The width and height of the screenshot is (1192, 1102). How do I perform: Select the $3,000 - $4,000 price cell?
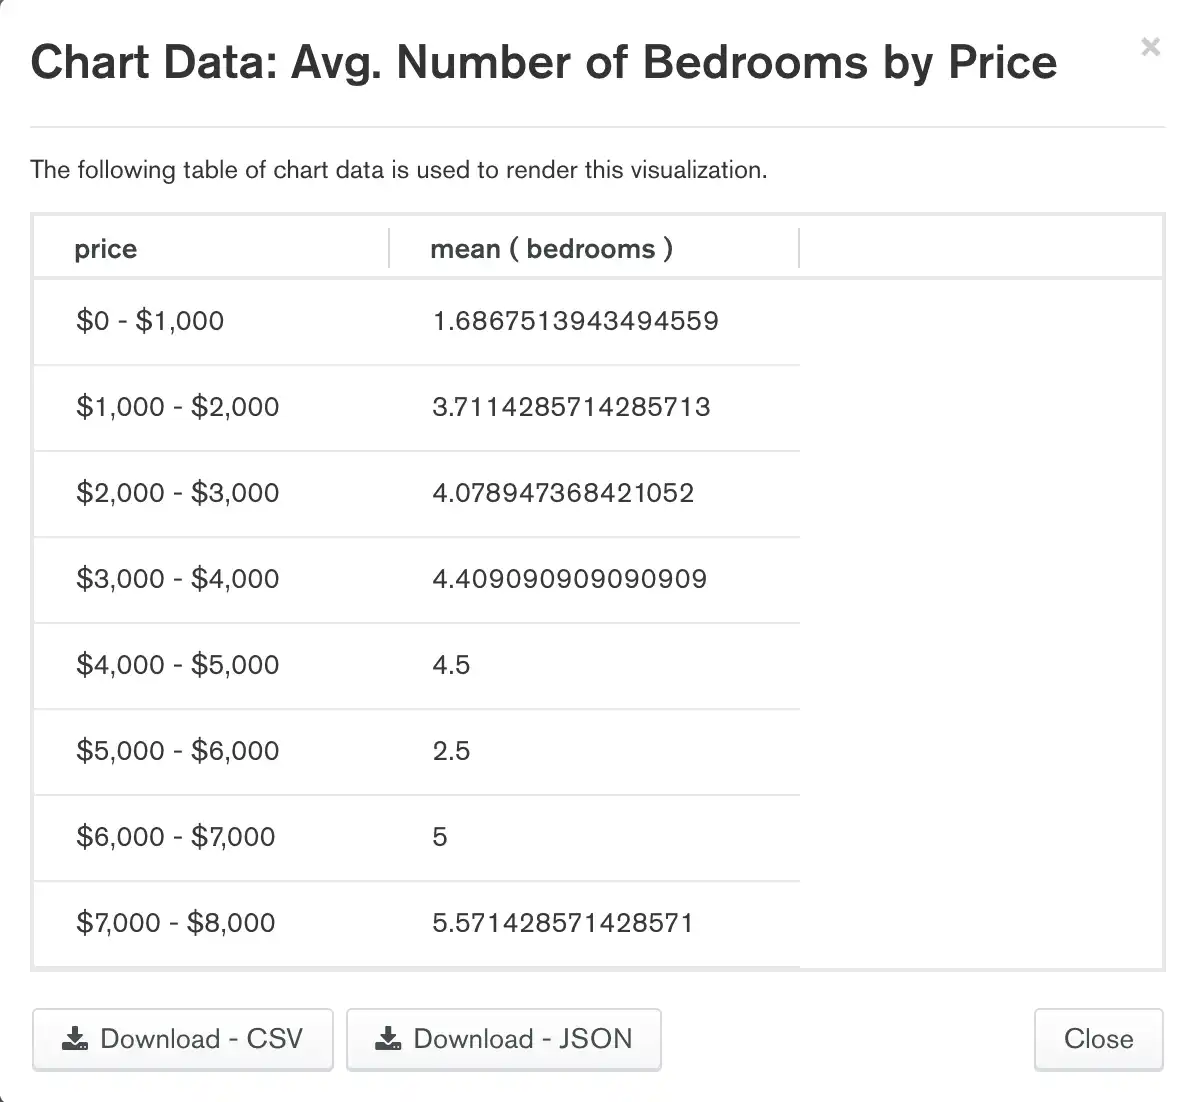pos(178,579)
